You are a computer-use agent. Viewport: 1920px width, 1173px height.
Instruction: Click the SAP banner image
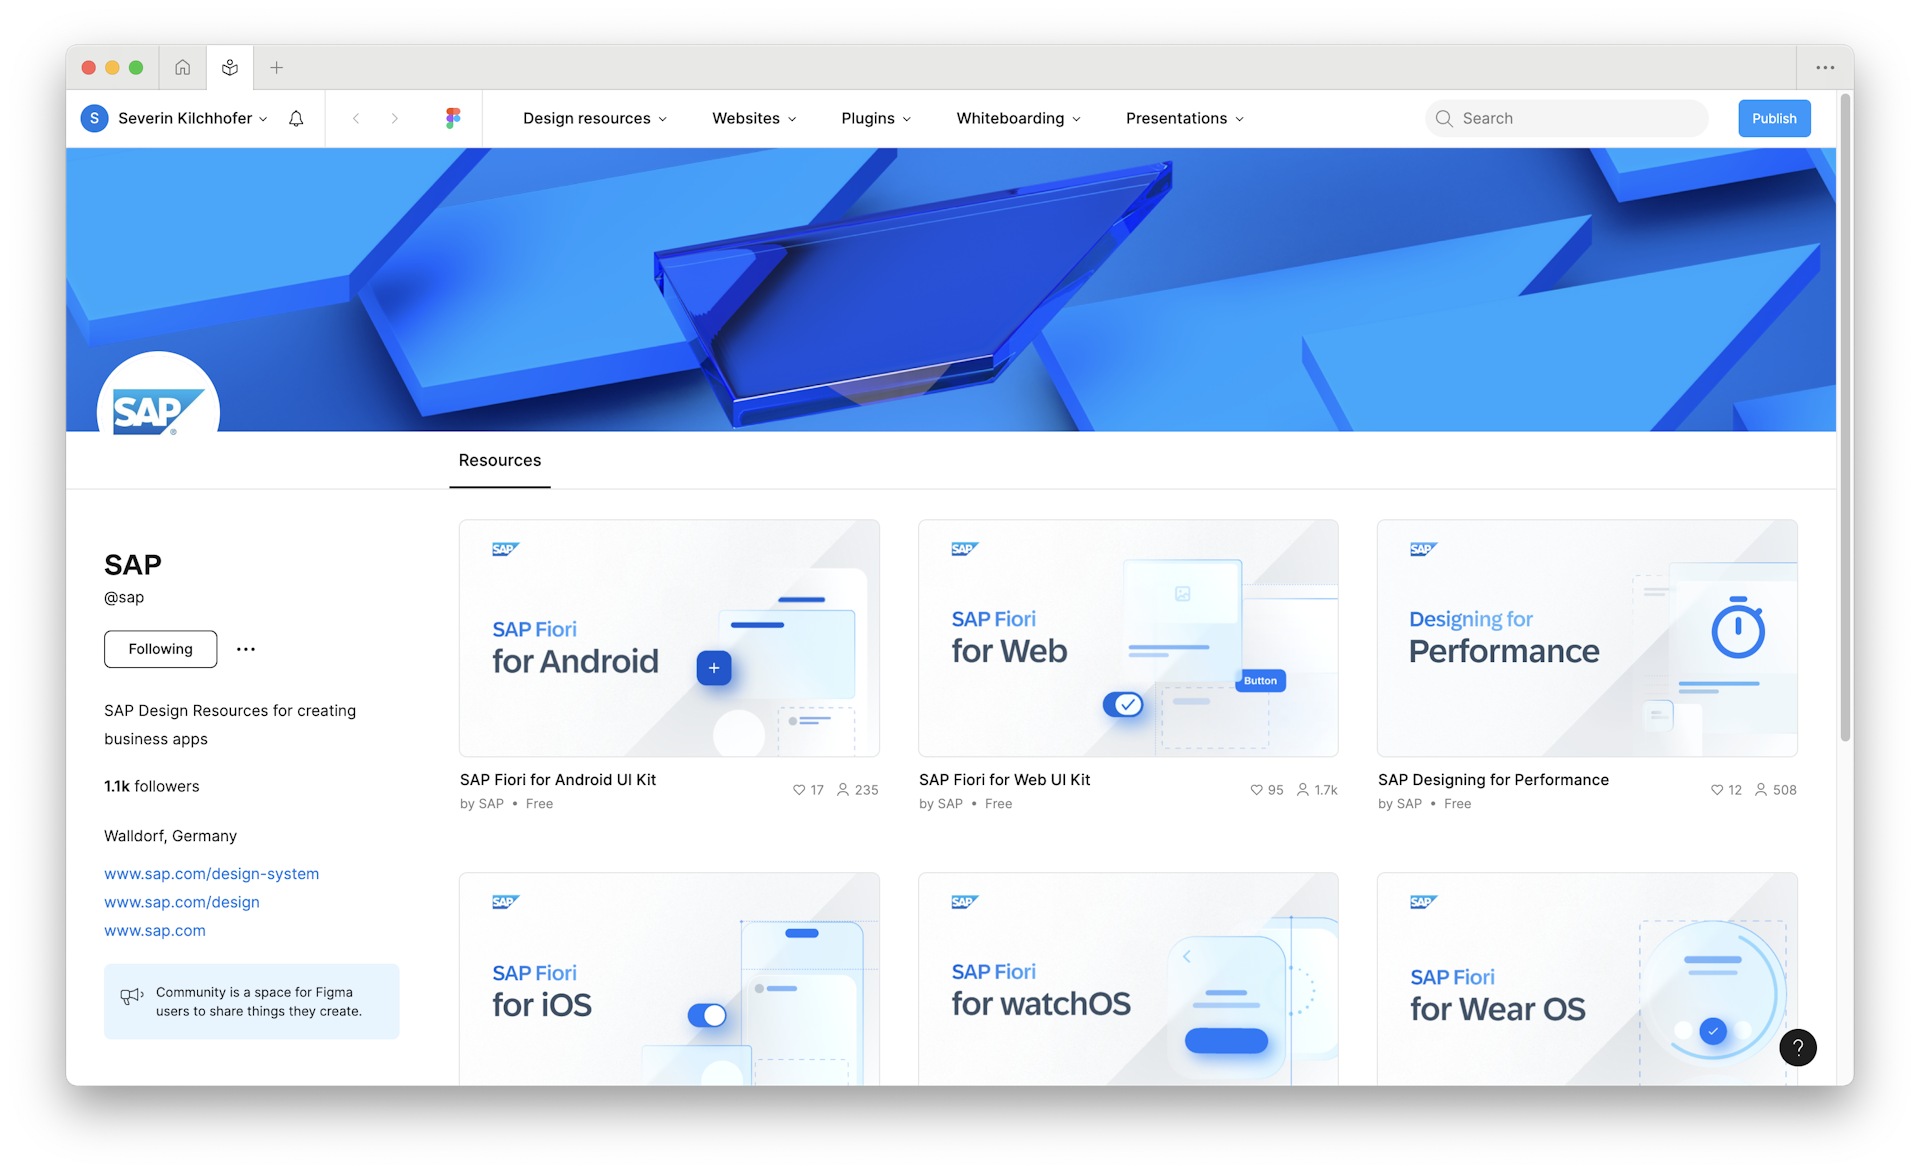point(951,290)
